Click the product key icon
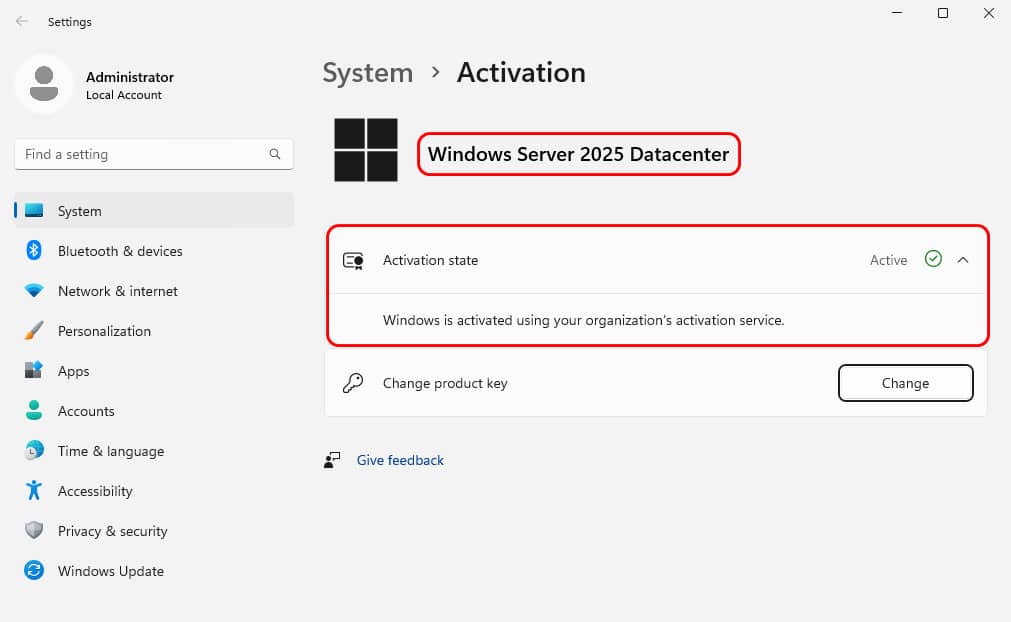Viewport: 1011px width, 622px height. (353, 383)
